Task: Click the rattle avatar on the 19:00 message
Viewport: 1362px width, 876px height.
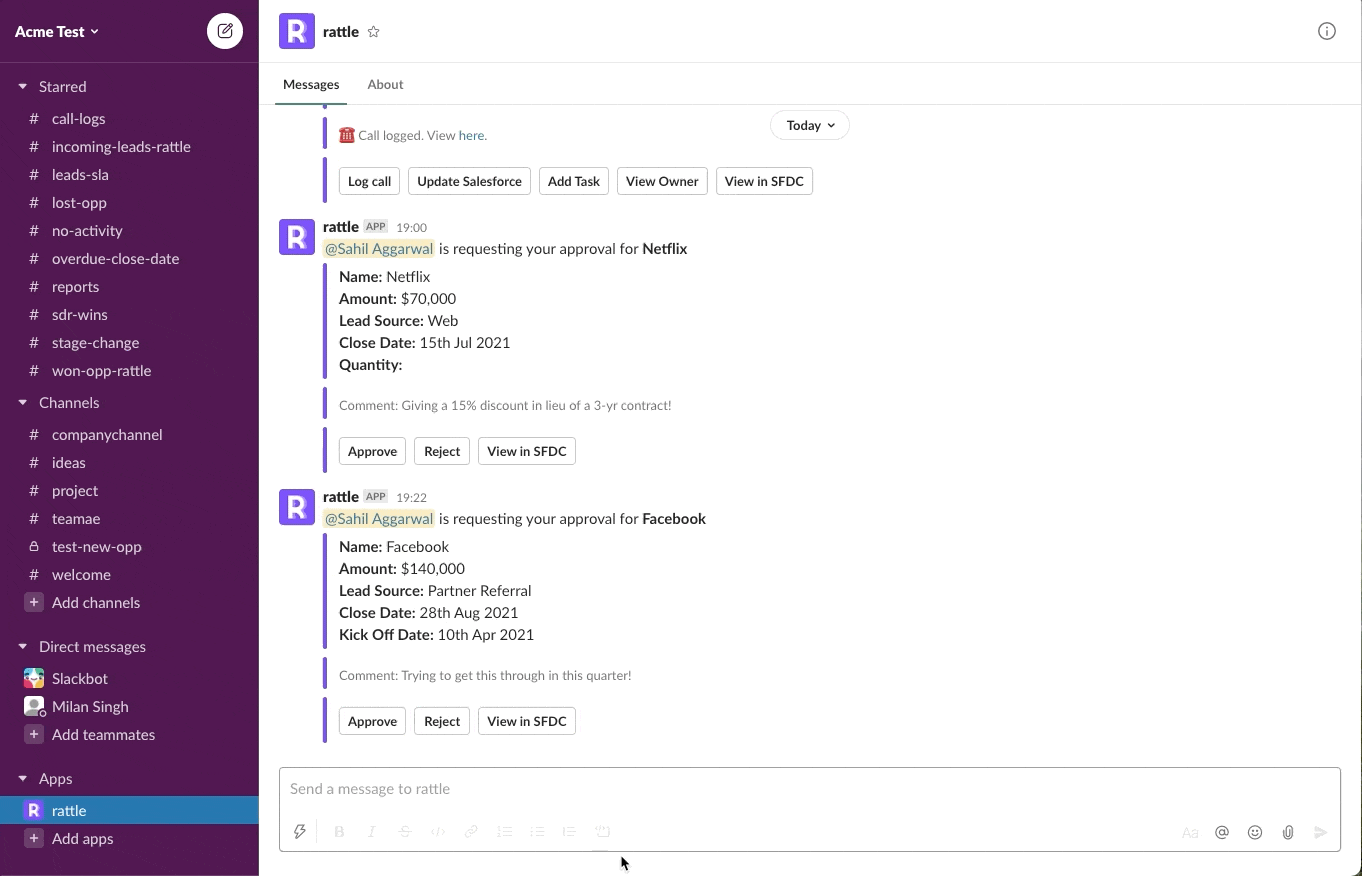Action: [297, 237]
